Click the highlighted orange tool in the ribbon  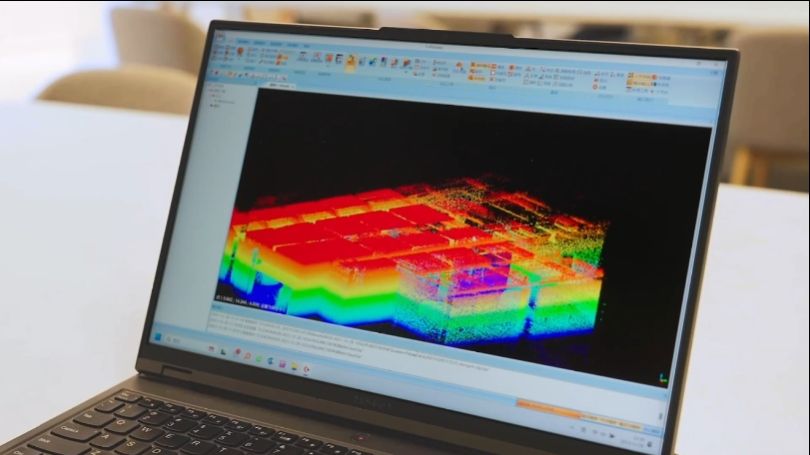[x=350, y=63]
